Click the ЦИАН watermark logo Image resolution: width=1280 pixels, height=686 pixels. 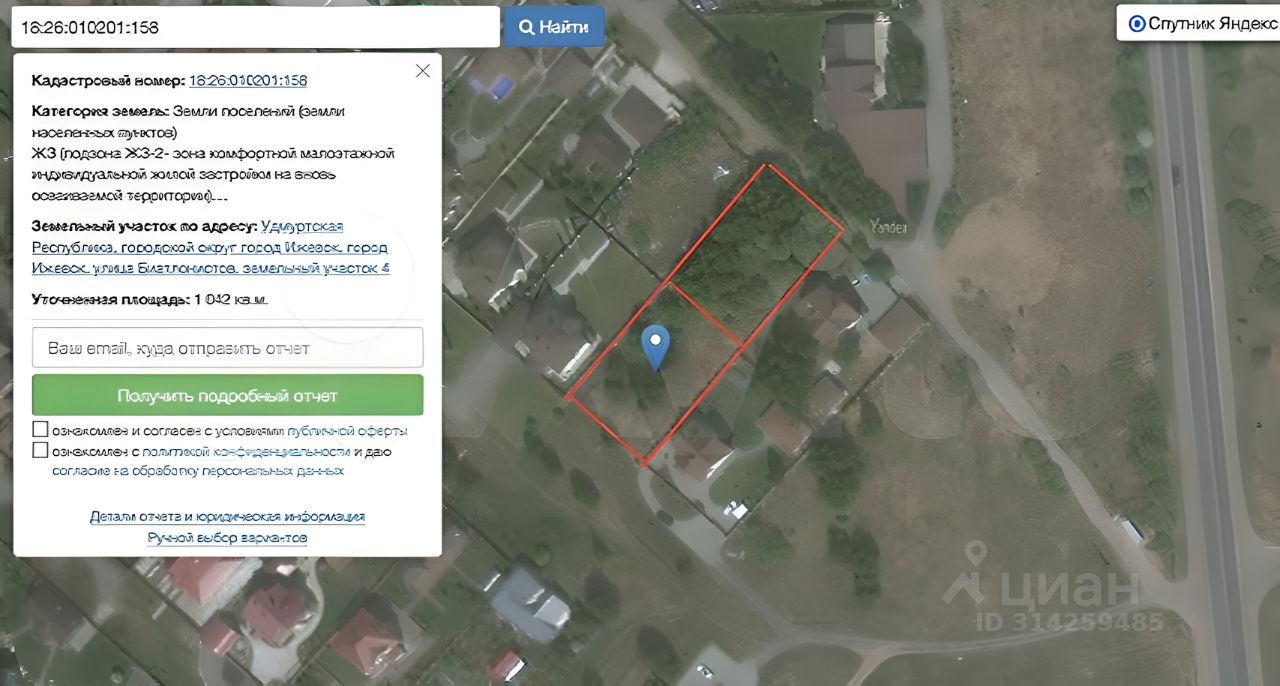(1040, 588)
